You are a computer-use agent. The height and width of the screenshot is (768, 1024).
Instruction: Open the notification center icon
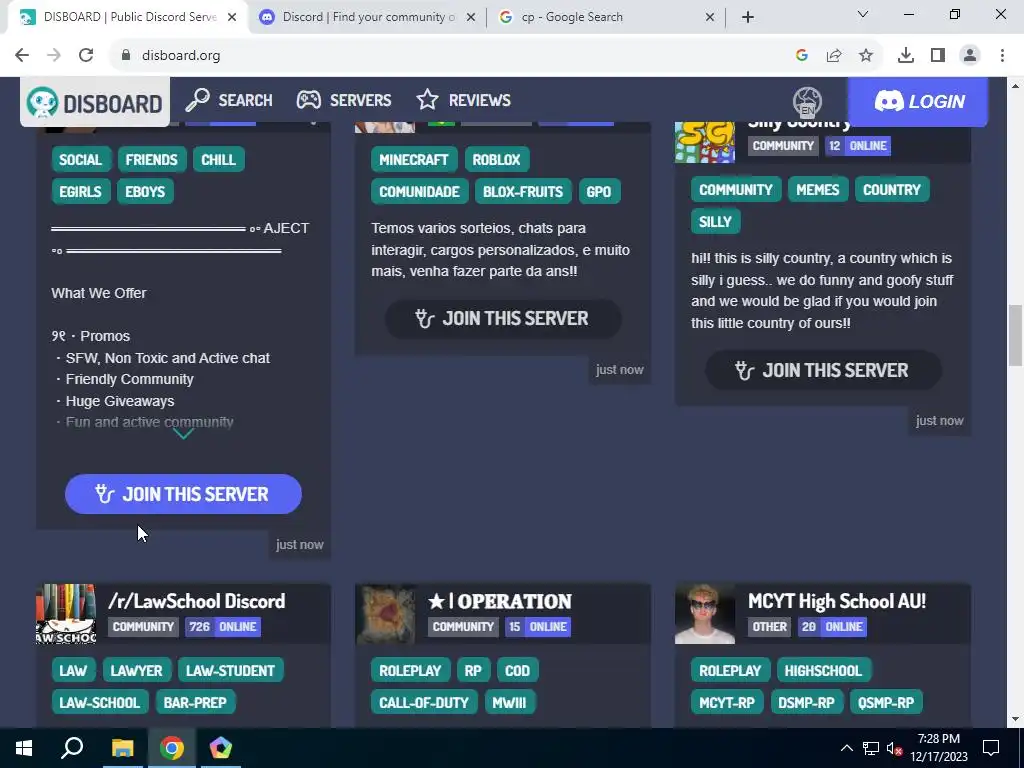tap(991, 748)
